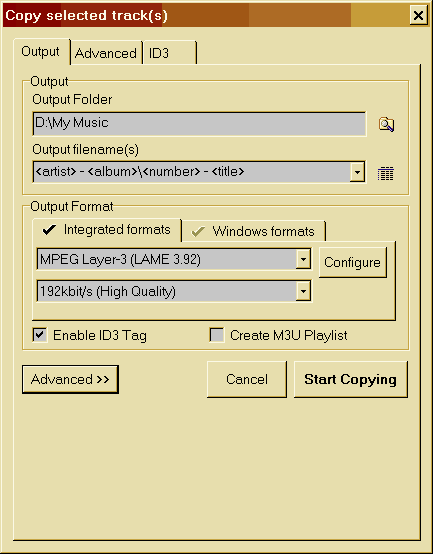
Task: Click Start Copying button
Action: click(x=350, y=379)
